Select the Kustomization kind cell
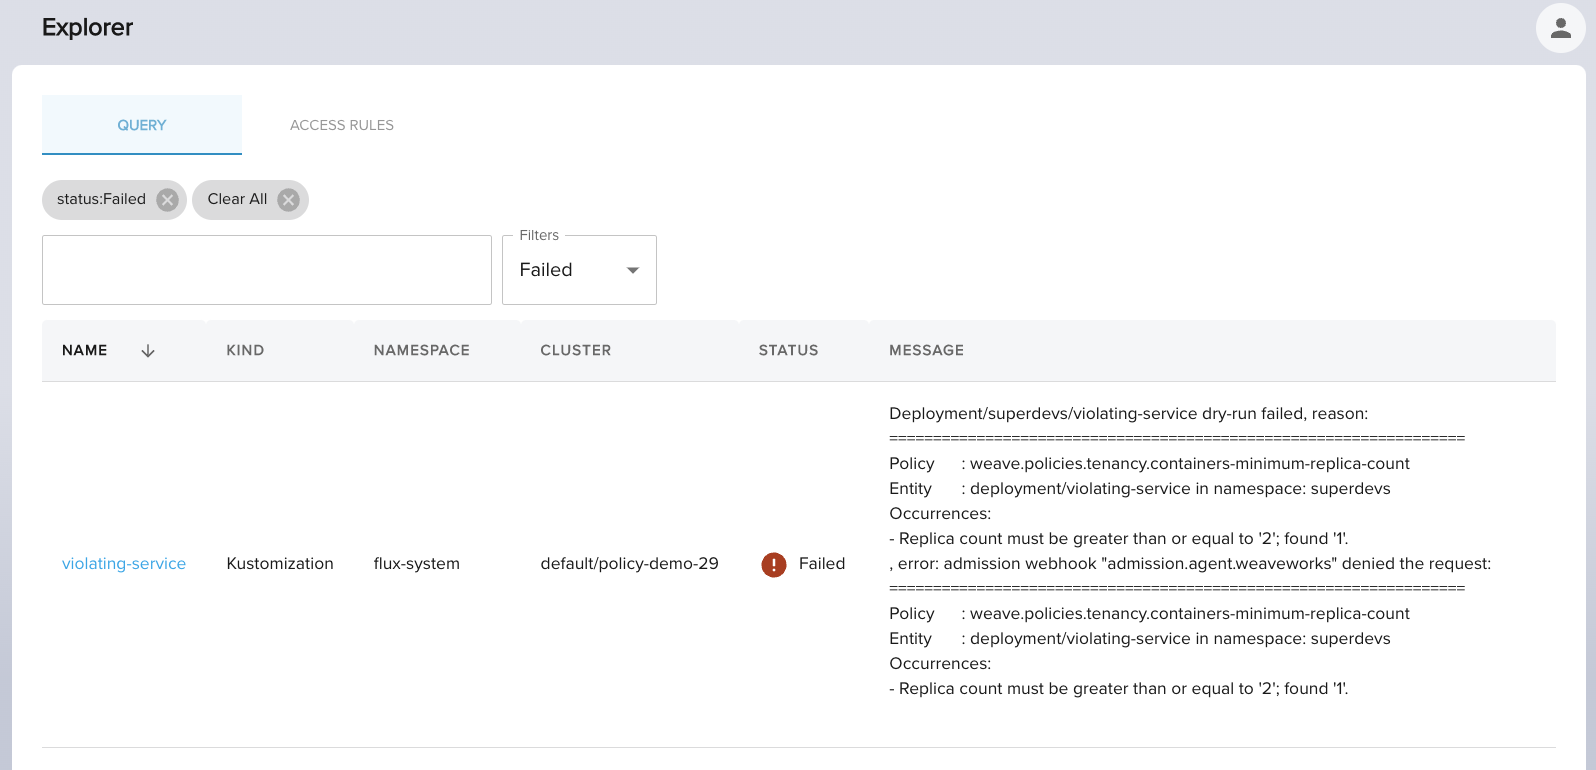Viewport: 1596px width, 770px height. pyautogui.click(x=280, y=564)
